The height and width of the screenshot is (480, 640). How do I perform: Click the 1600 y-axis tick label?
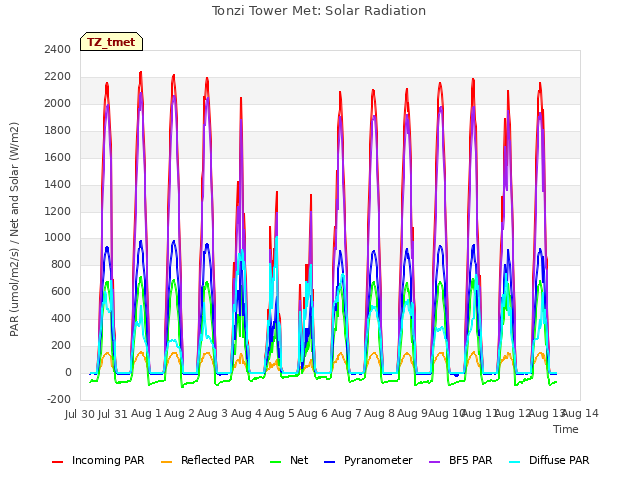tap(58, 157)
